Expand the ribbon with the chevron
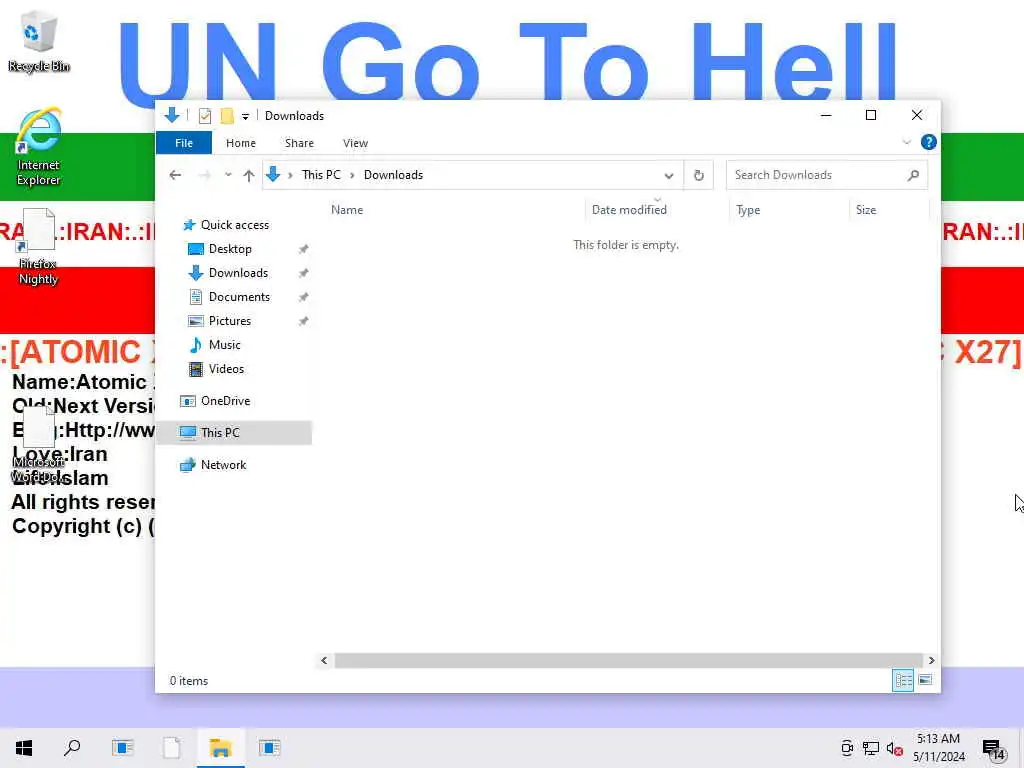The height and width of the screenshot is (768, 1024). tap(906, 142)
